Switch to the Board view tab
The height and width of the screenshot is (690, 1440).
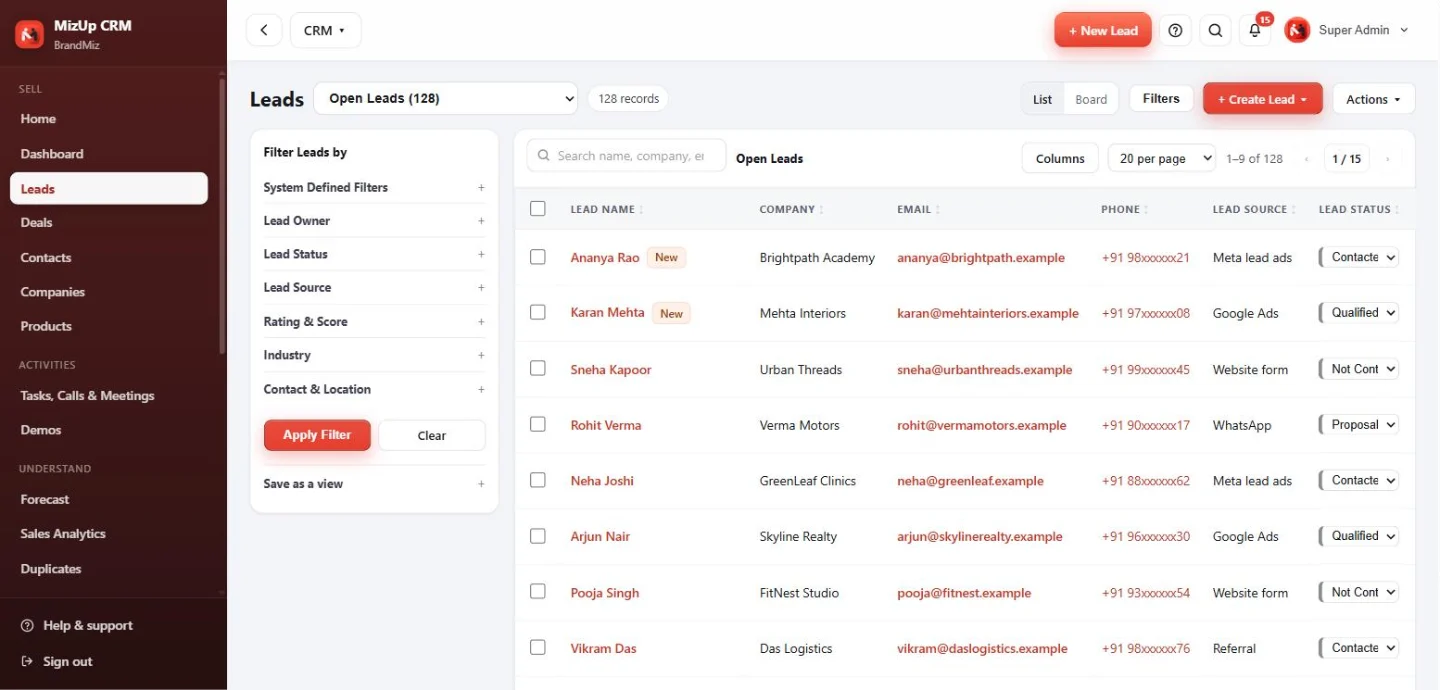(x=1091, y=99)
